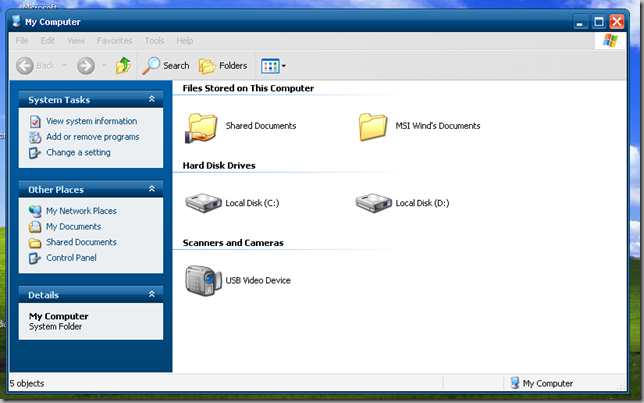
Task: Click the View system information icon
Action: point(35,122)
